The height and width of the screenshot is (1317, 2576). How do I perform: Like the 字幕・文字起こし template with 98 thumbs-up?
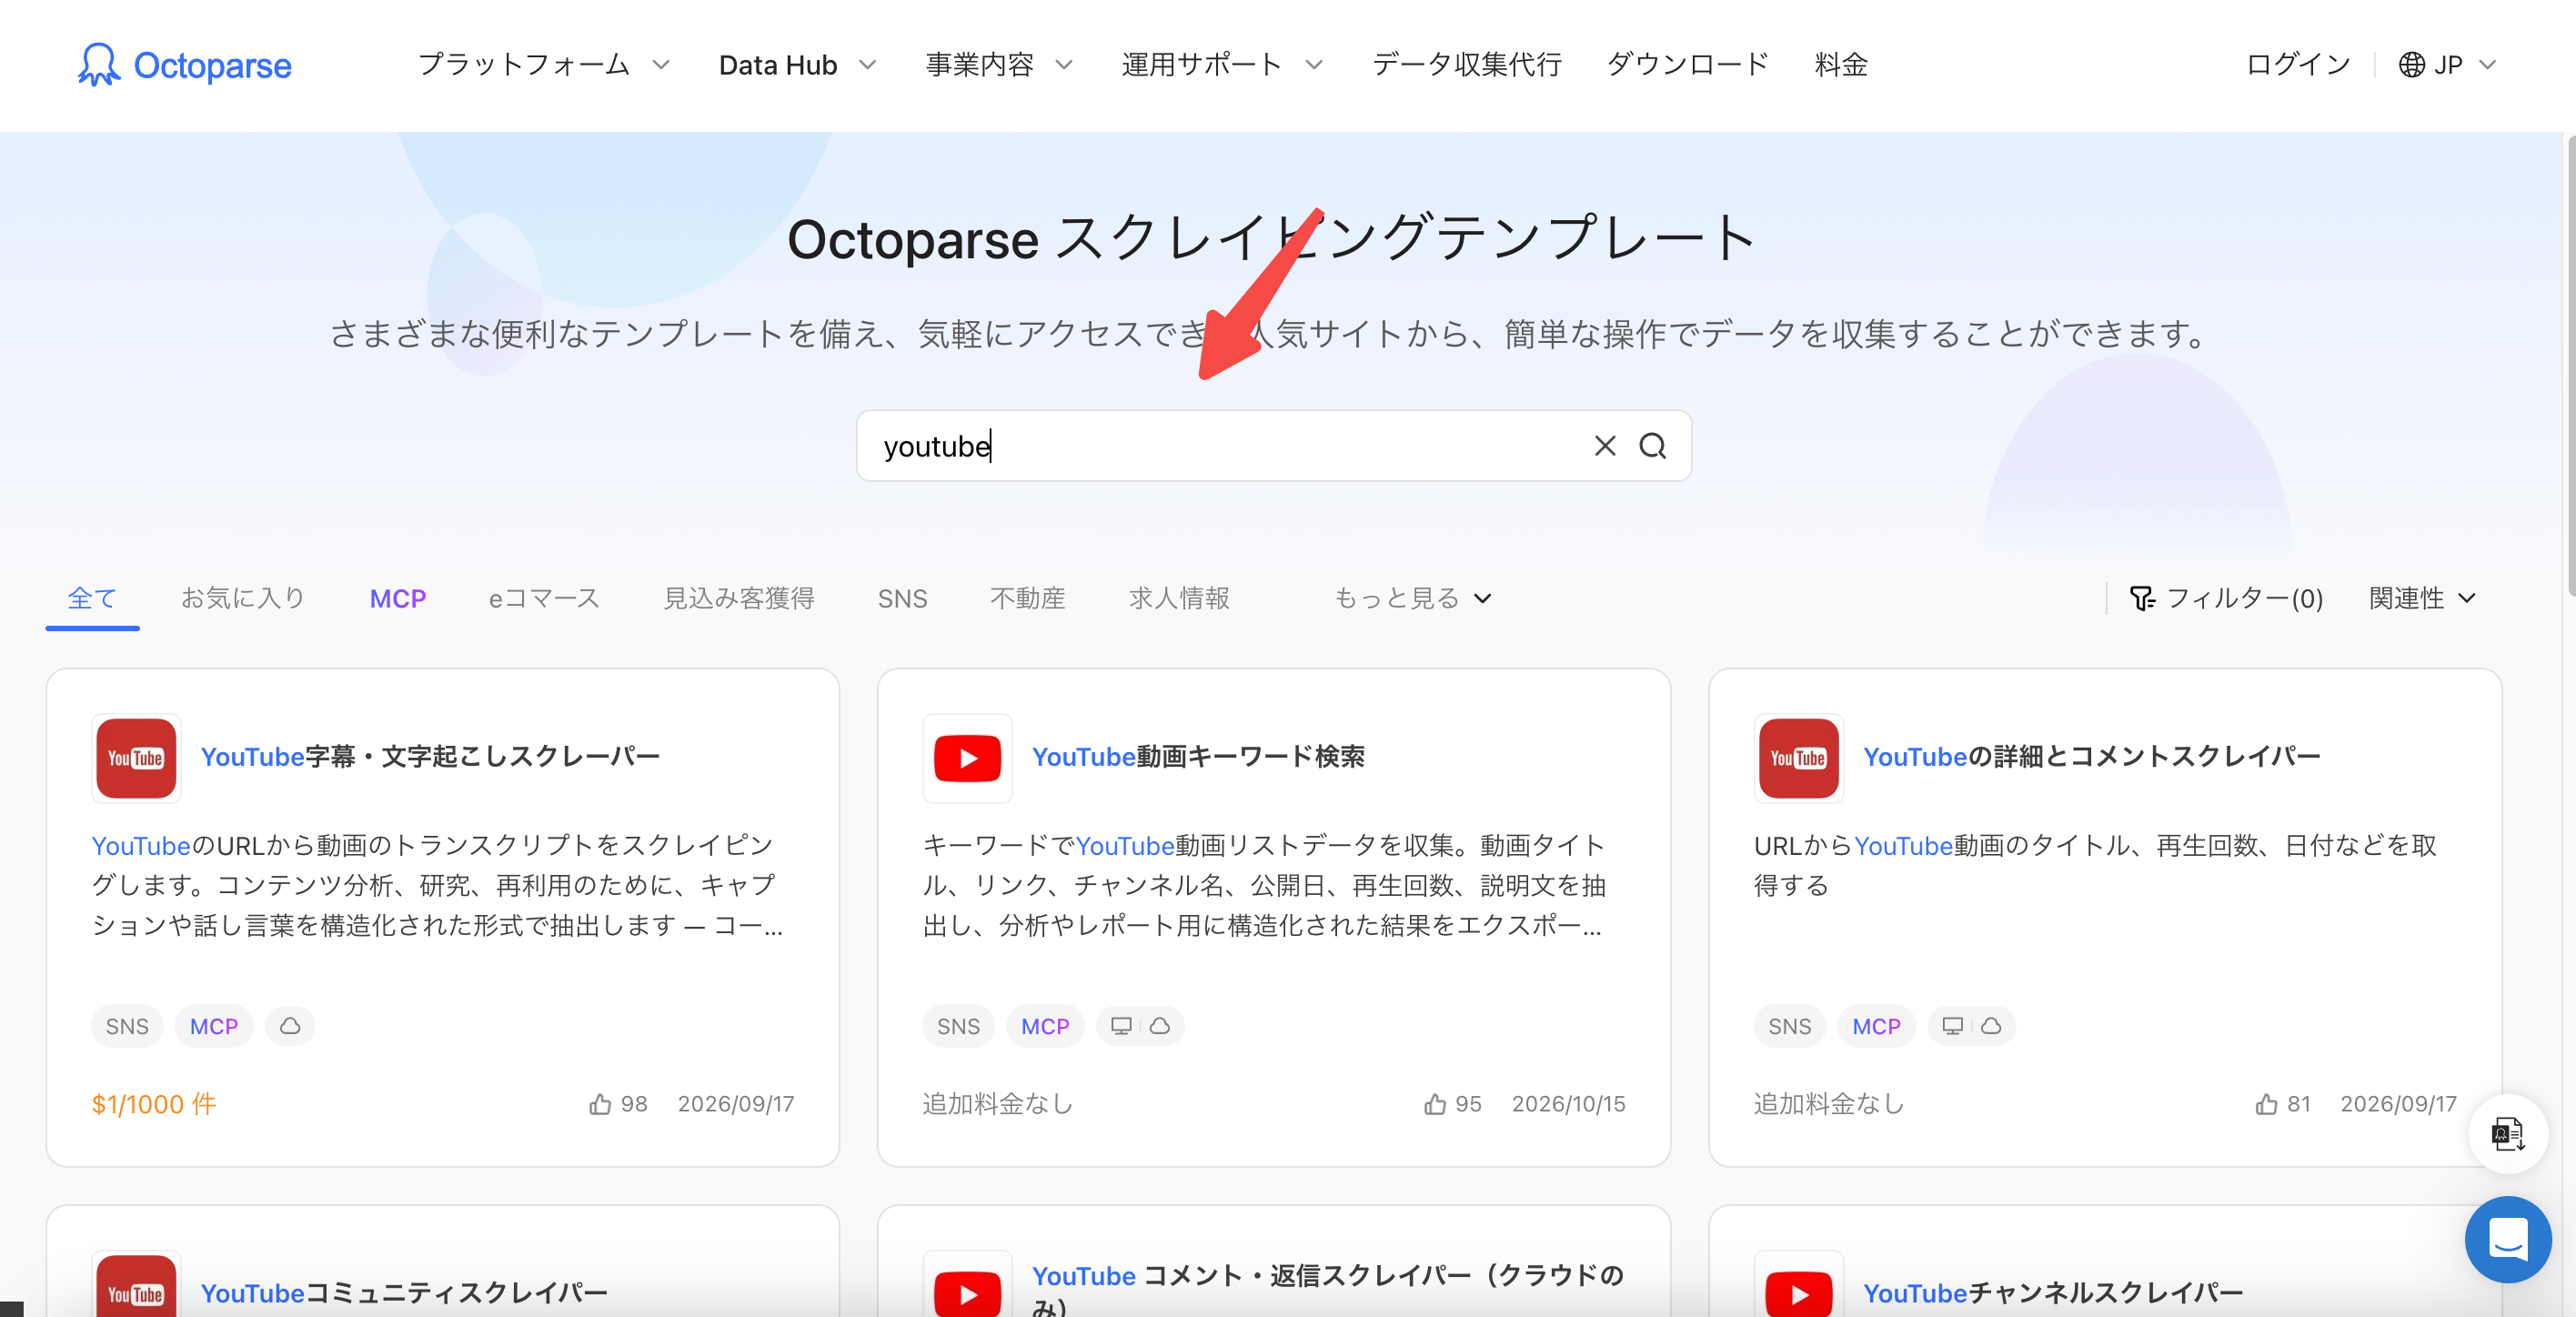point(600,1104)
